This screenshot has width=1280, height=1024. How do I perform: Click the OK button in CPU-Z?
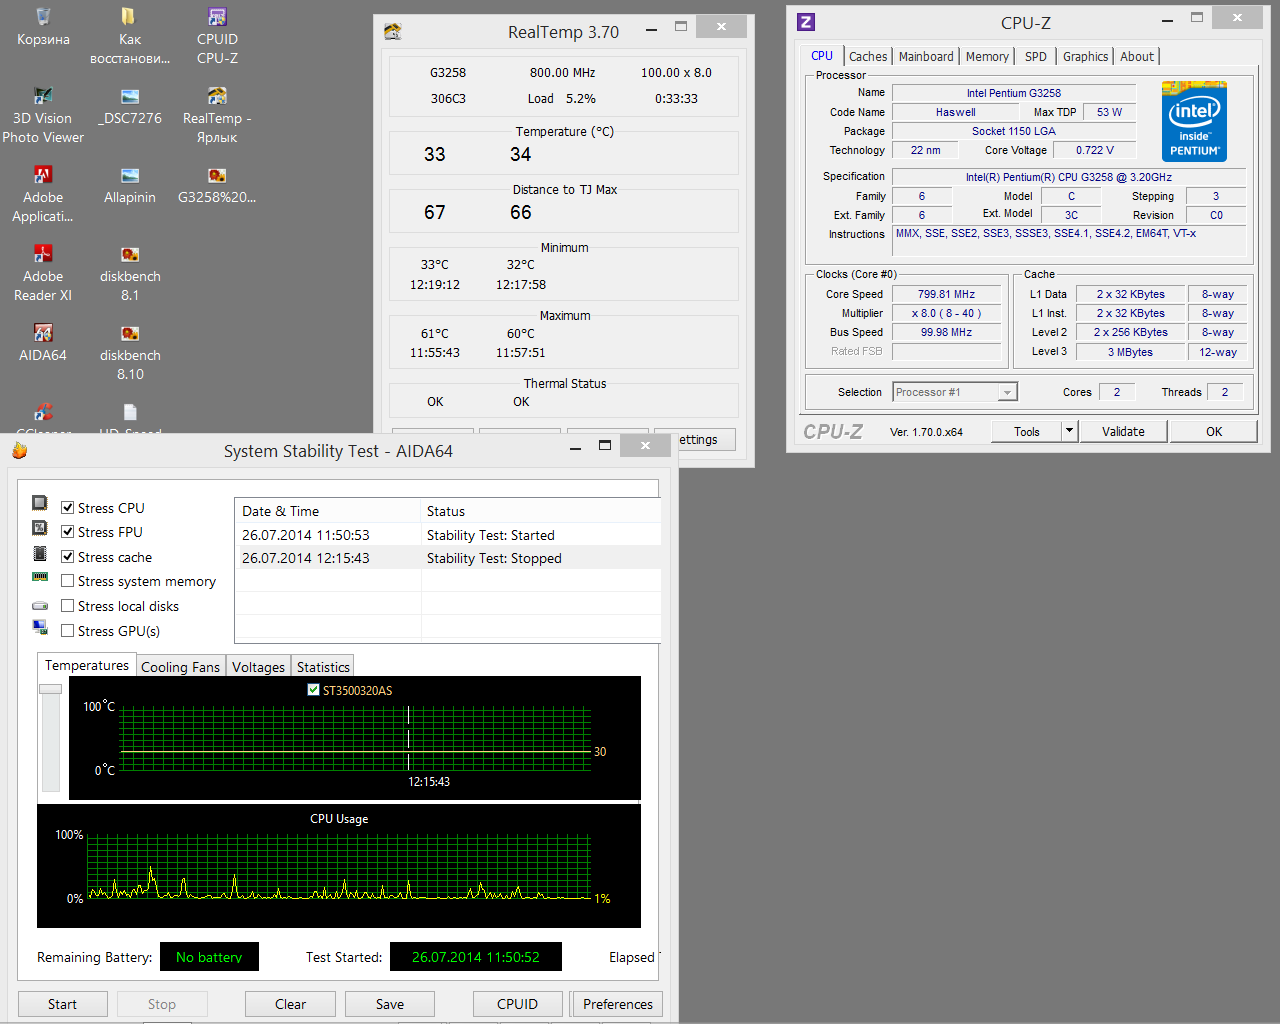coord(1214,431)
